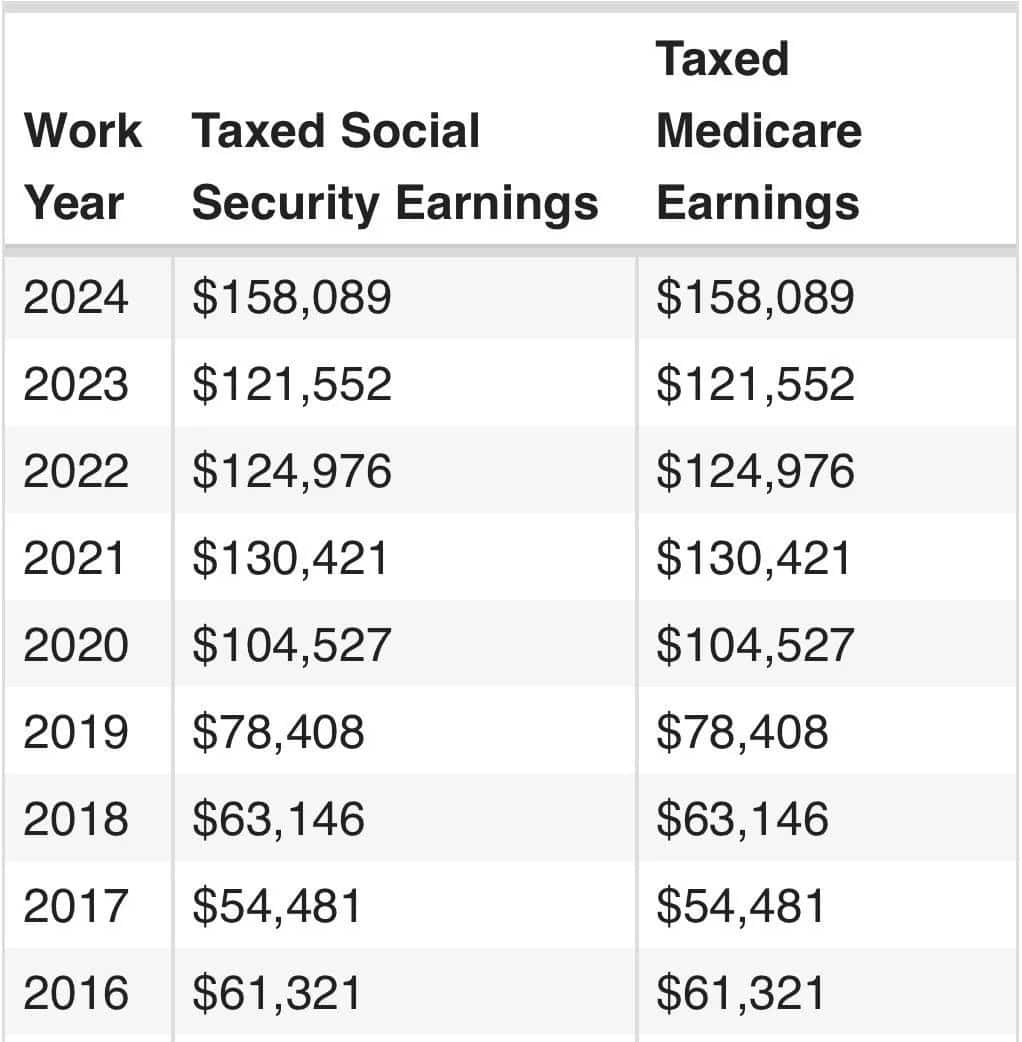
Task: Click the Work Year column header
Action: [83, 167]
